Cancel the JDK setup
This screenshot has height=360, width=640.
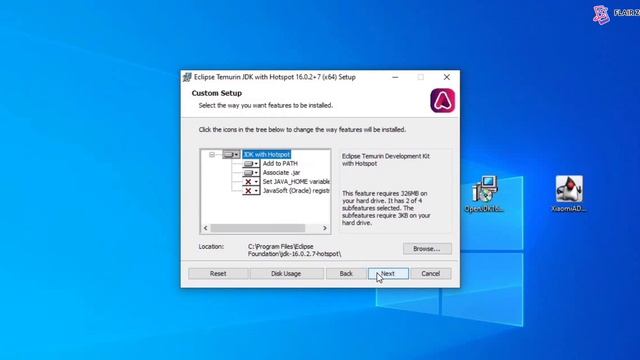coord(431,273)
